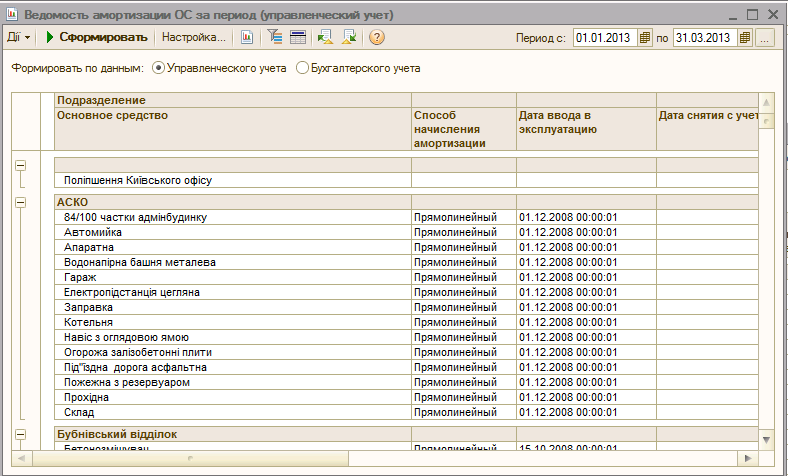Screen dimensions: 788x476
Task: Select the Бухгалтерского учета radio button
Action: pyautogui.click(x=303, y=68)
